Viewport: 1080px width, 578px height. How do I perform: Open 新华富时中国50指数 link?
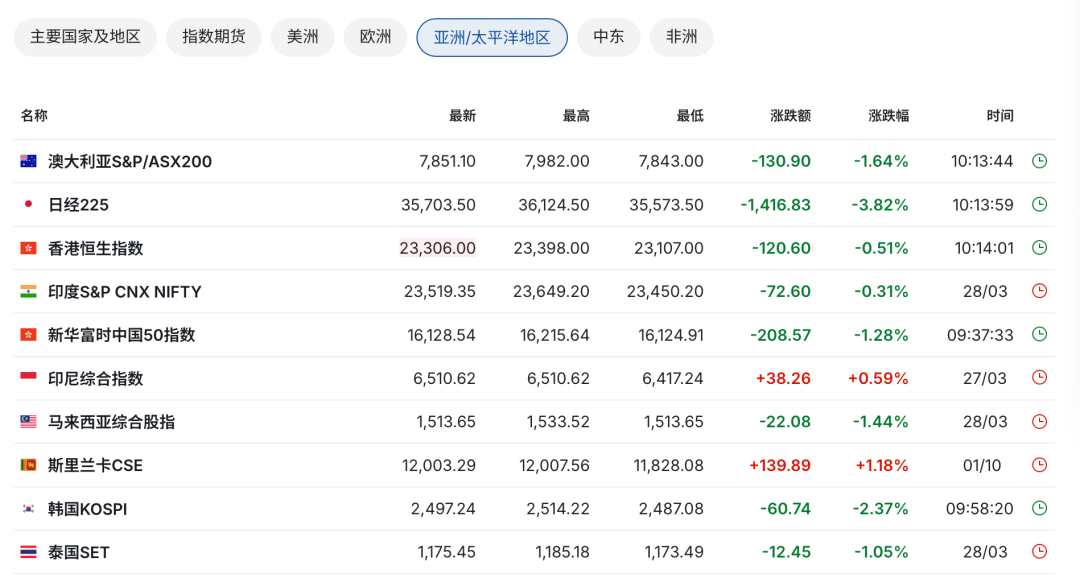pyautogui.click(x=121, y=335)
